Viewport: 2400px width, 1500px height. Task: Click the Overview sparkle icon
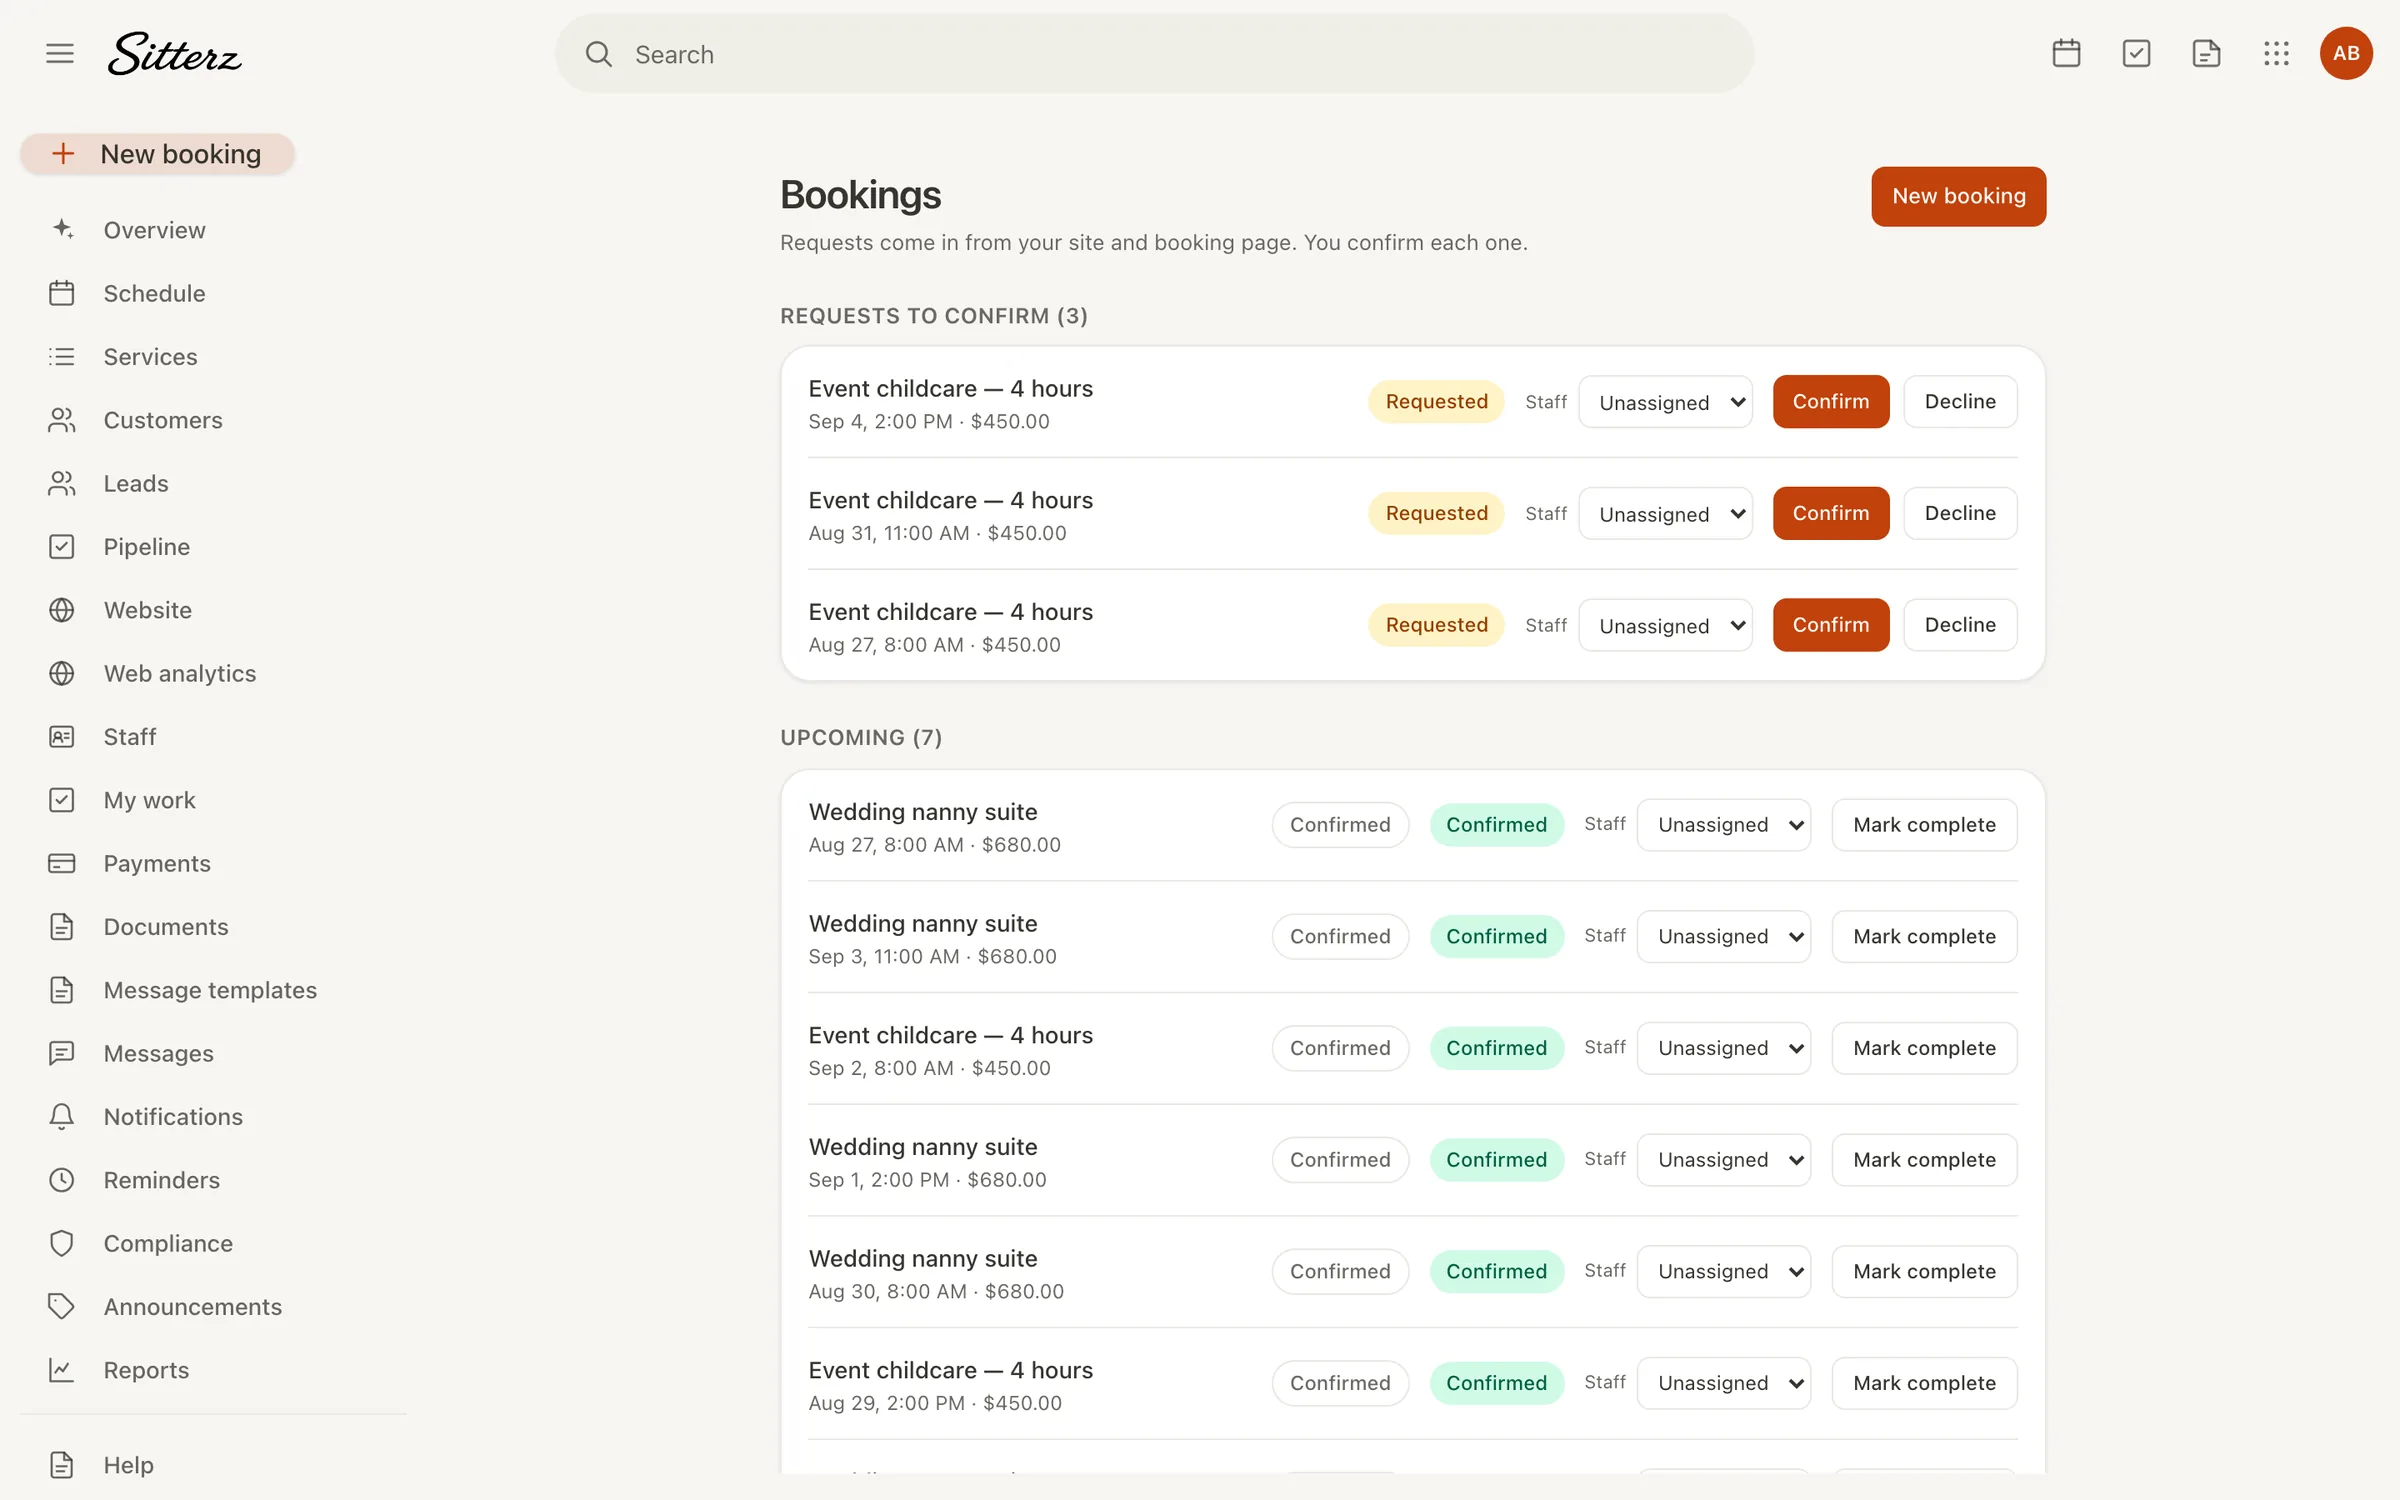[62, 230]
